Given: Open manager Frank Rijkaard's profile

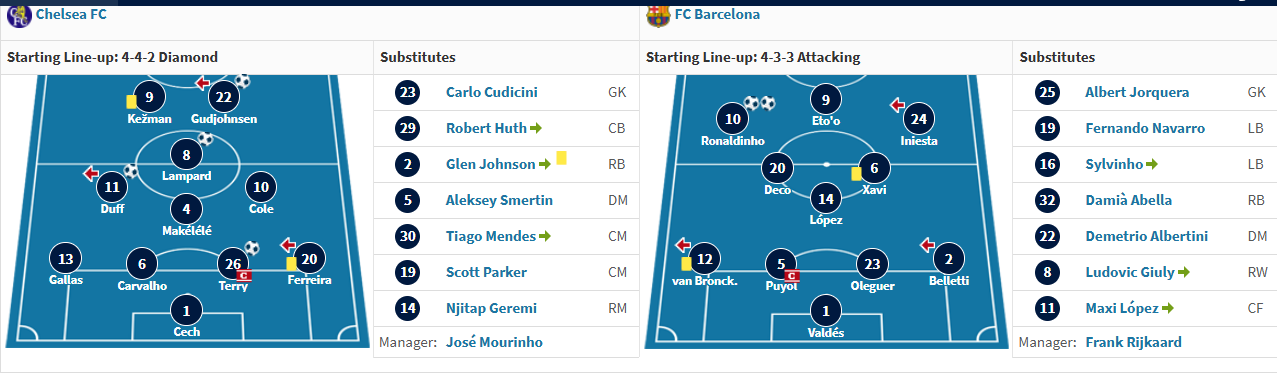Looking at the screenshot, I should coord(1133,342).
